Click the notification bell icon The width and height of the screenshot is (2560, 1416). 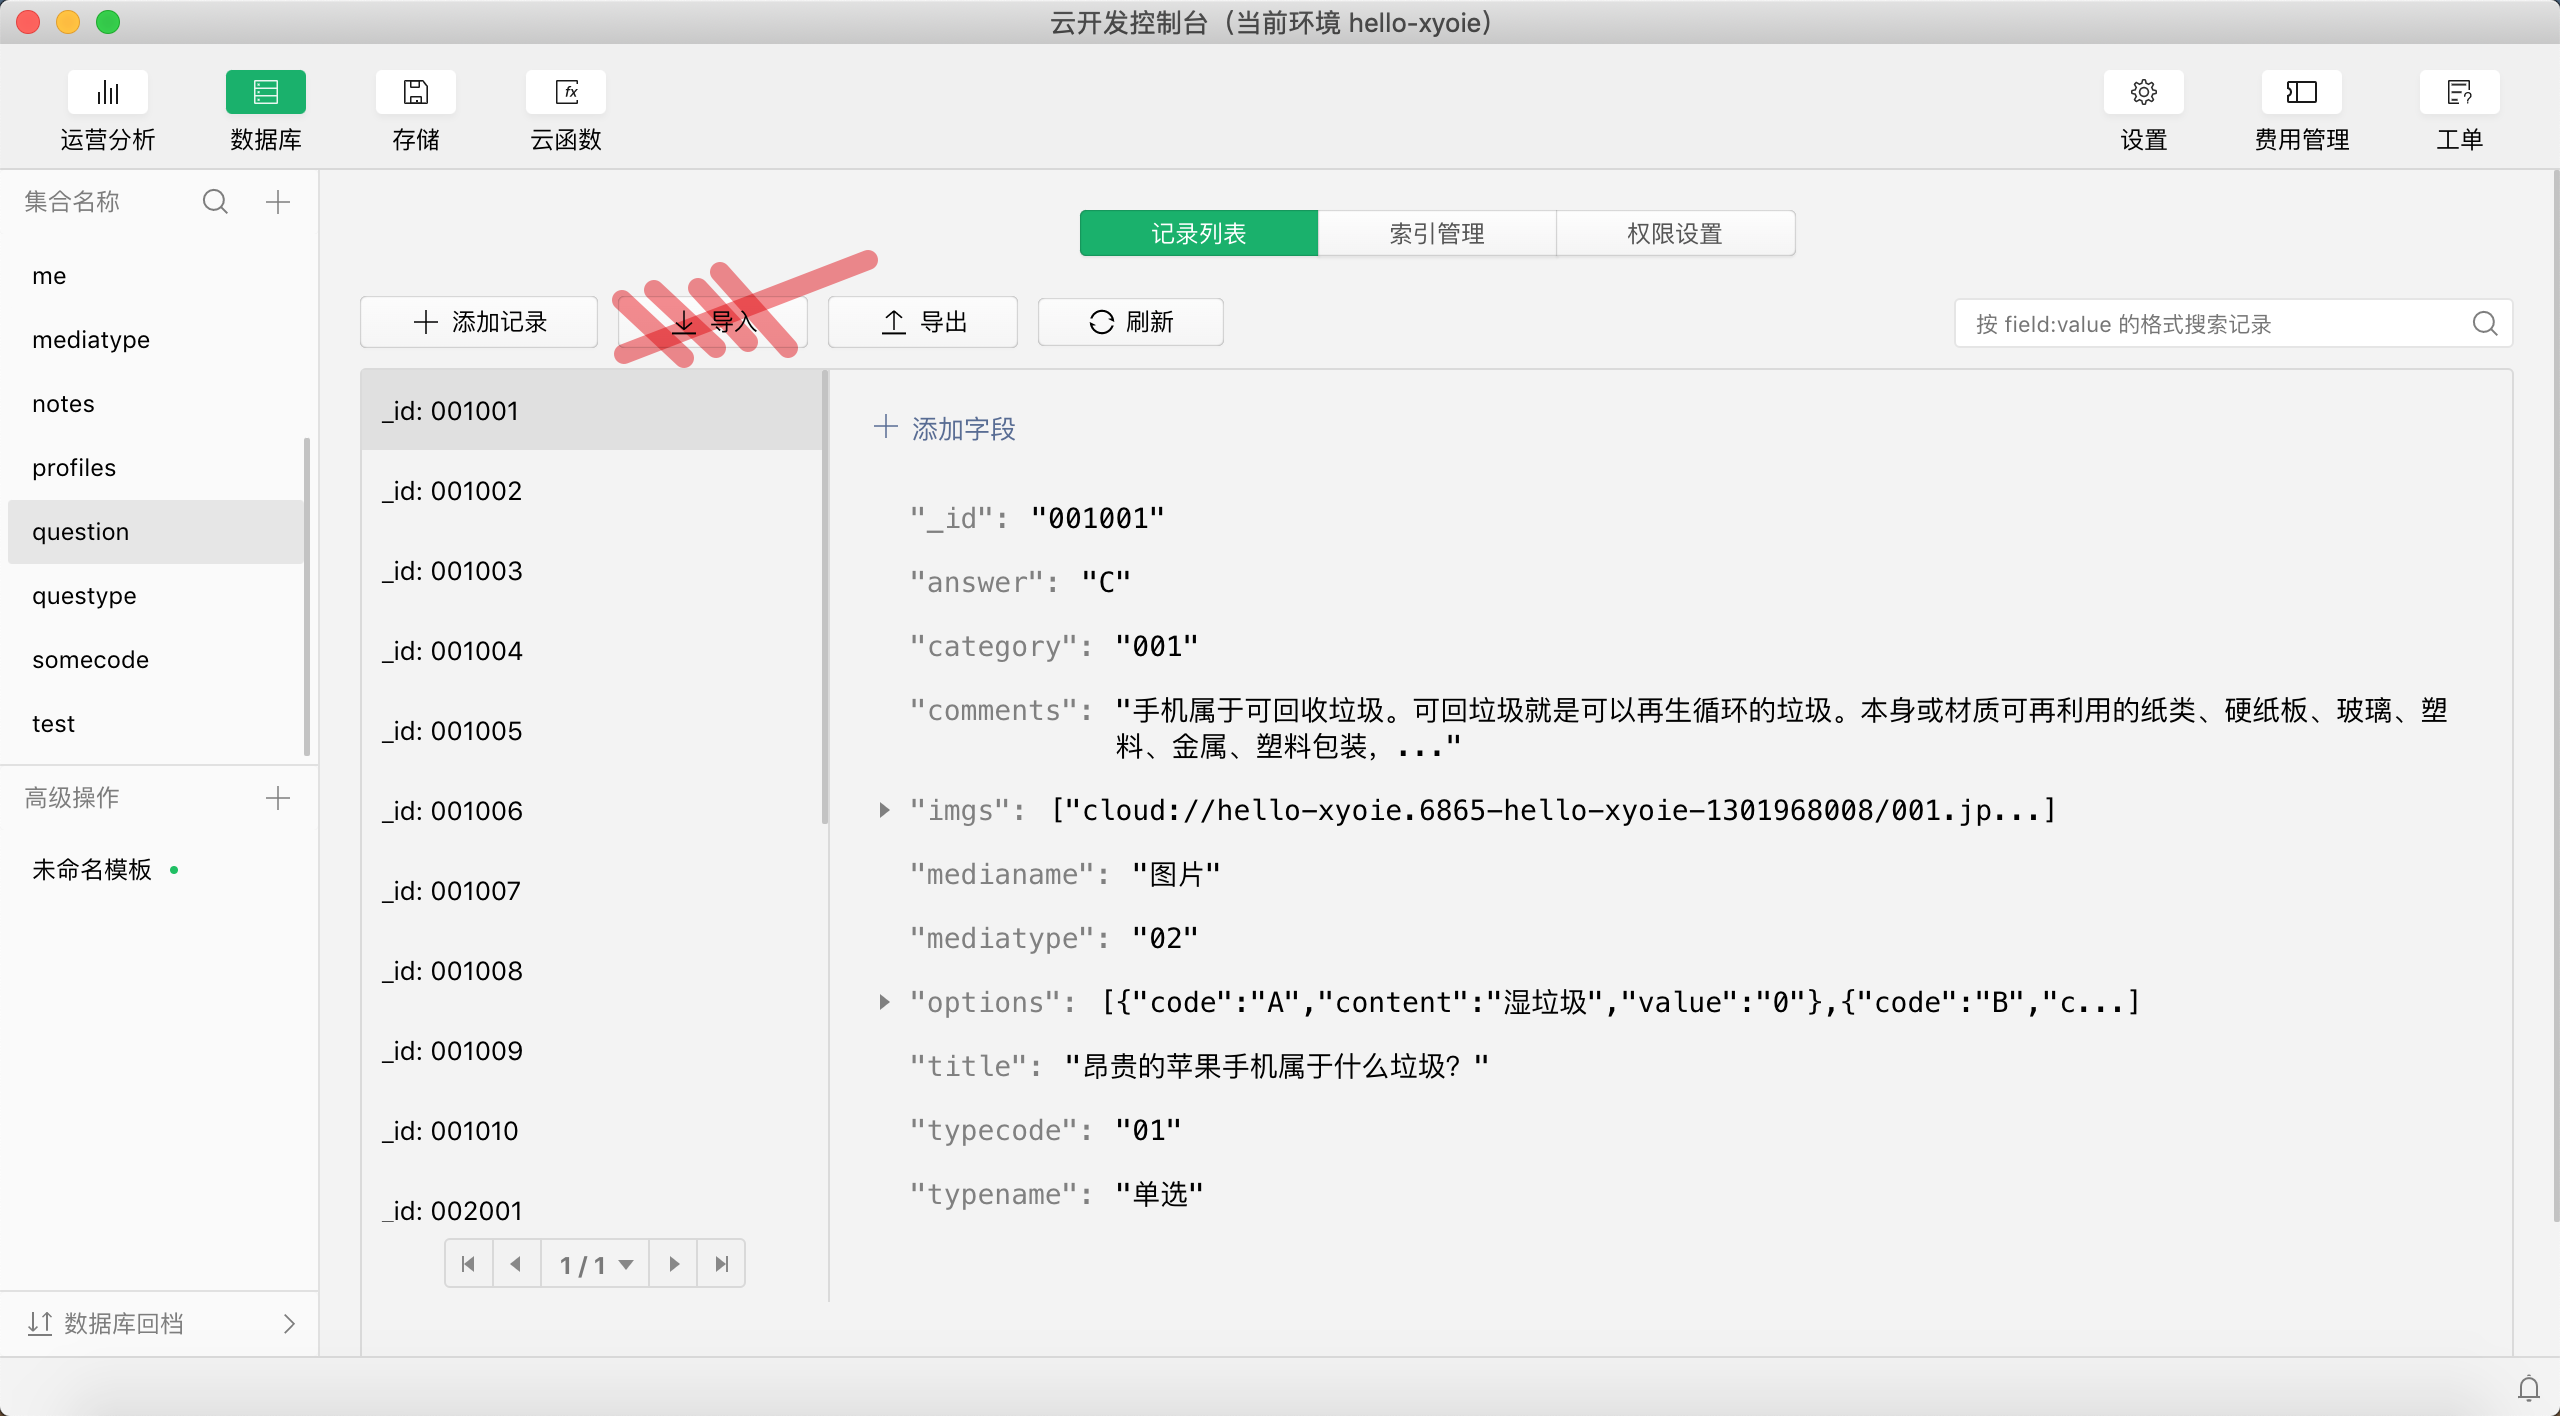pyautogui.click(x=2528, y=1388)
